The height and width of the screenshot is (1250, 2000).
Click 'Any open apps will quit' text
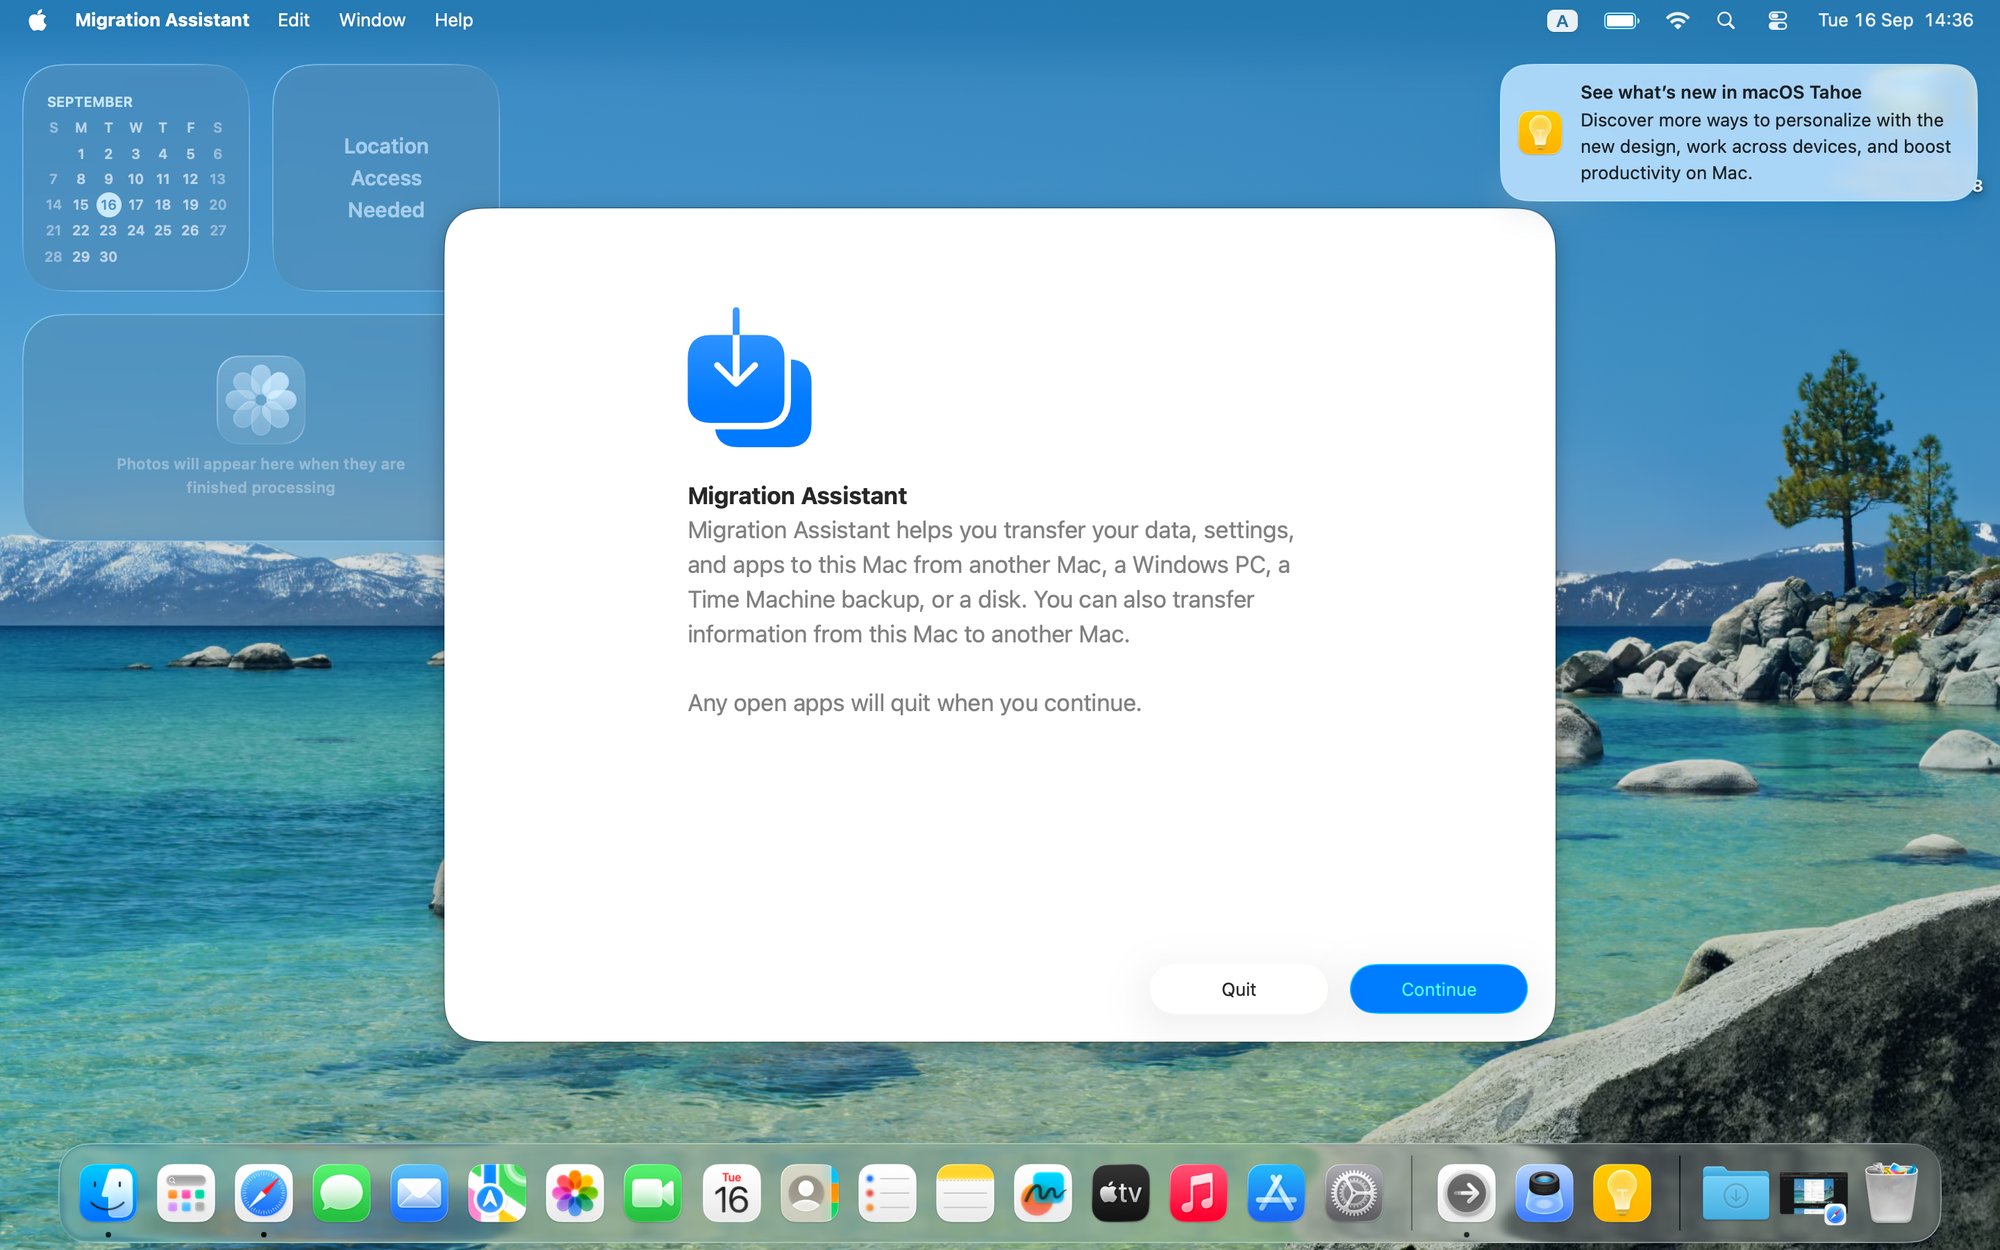(914, 703)
